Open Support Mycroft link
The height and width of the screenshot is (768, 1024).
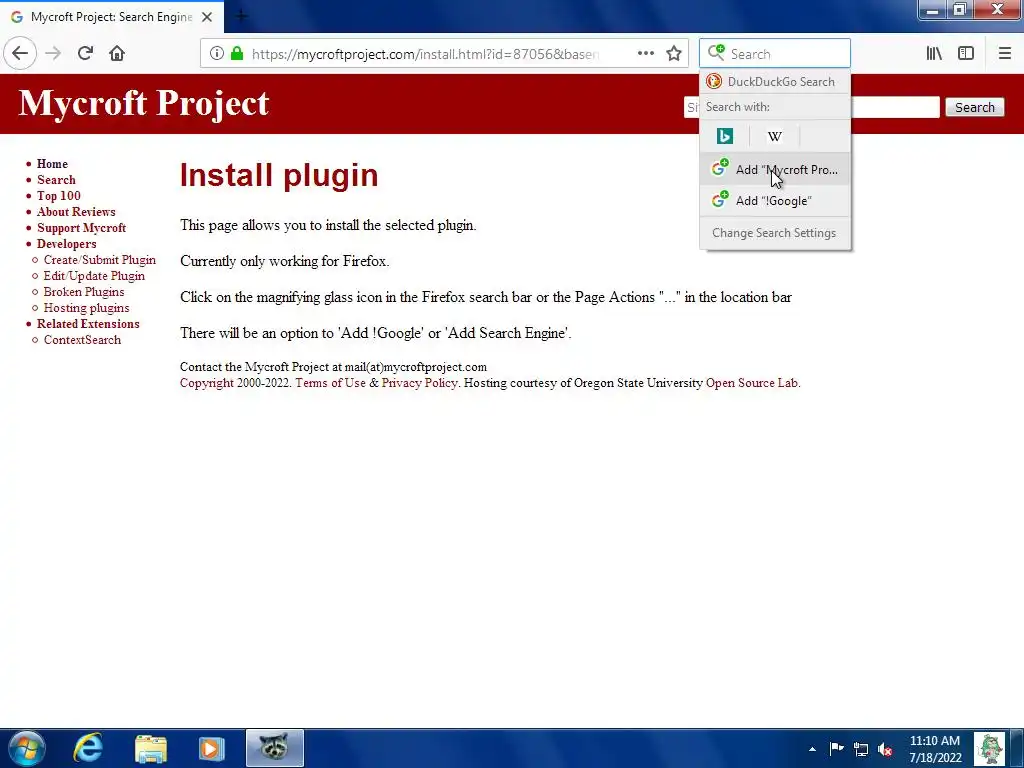tap(81, 228)
